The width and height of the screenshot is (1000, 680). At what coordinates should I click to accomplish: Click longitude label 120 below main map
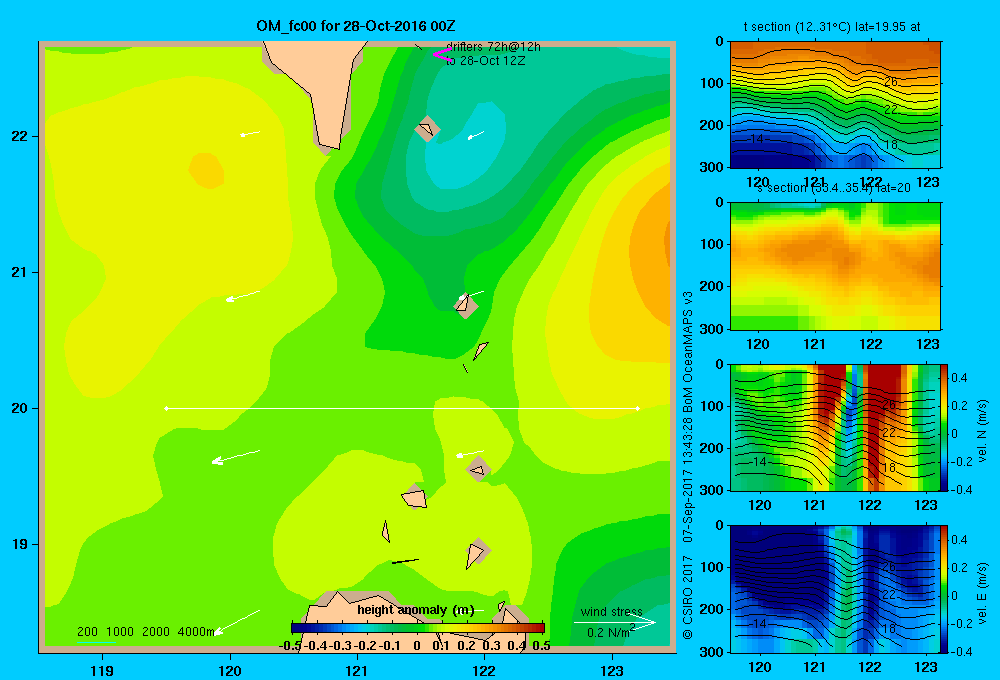230,670
